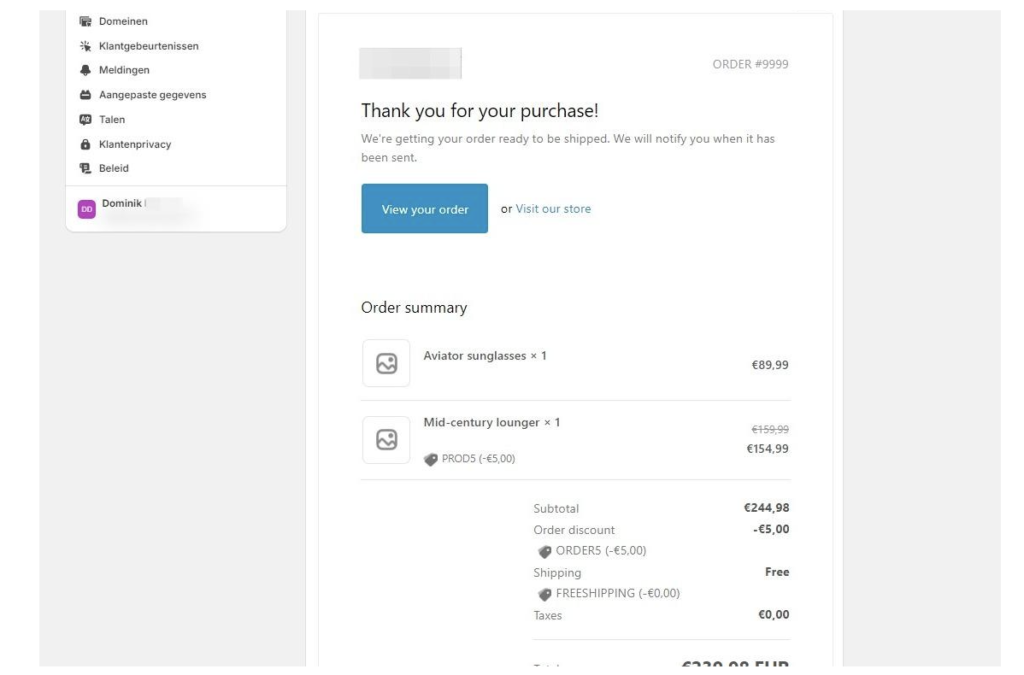Click the Klantenprivacy lock icon

85,144
